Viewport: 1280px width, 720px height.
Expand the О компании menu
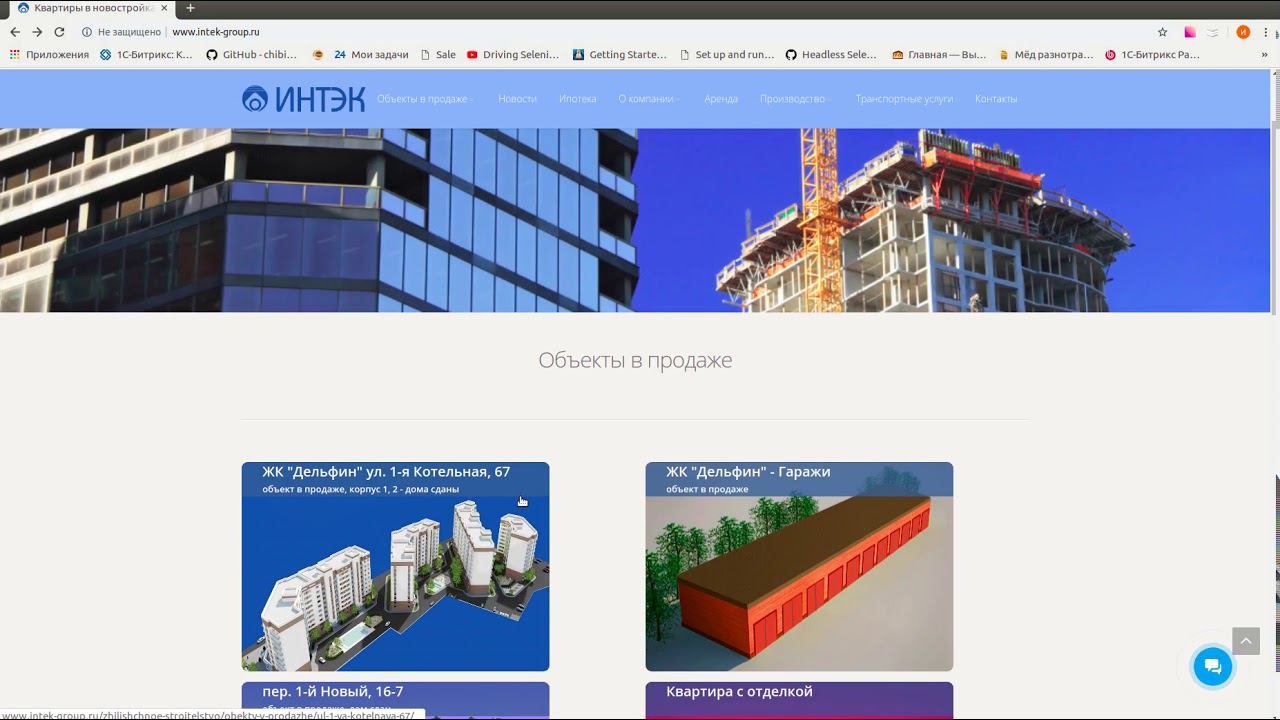[649, 99]
